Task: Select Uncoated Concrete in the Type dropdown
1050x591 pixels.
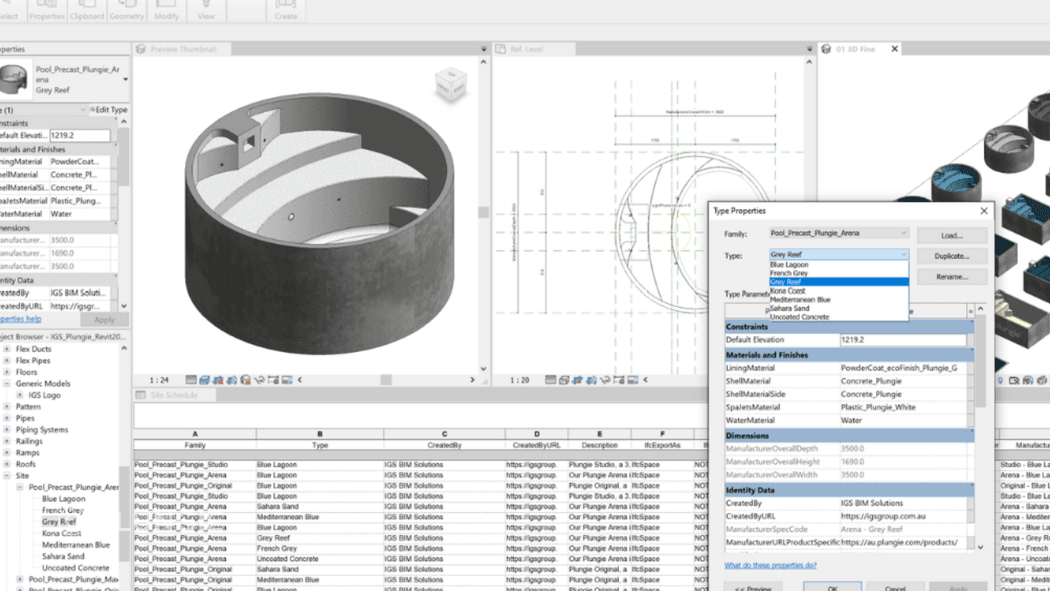Action: pyautogui.click(x=799, y=317)
